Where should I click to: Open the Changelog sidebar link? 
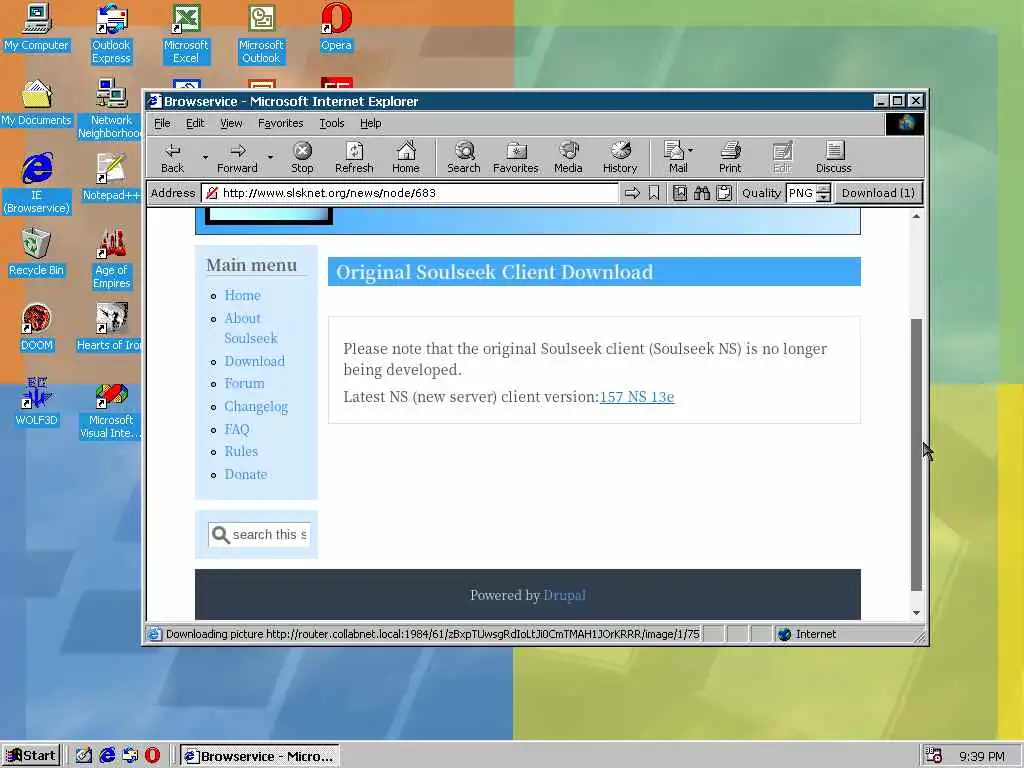(x=256, y=406)
